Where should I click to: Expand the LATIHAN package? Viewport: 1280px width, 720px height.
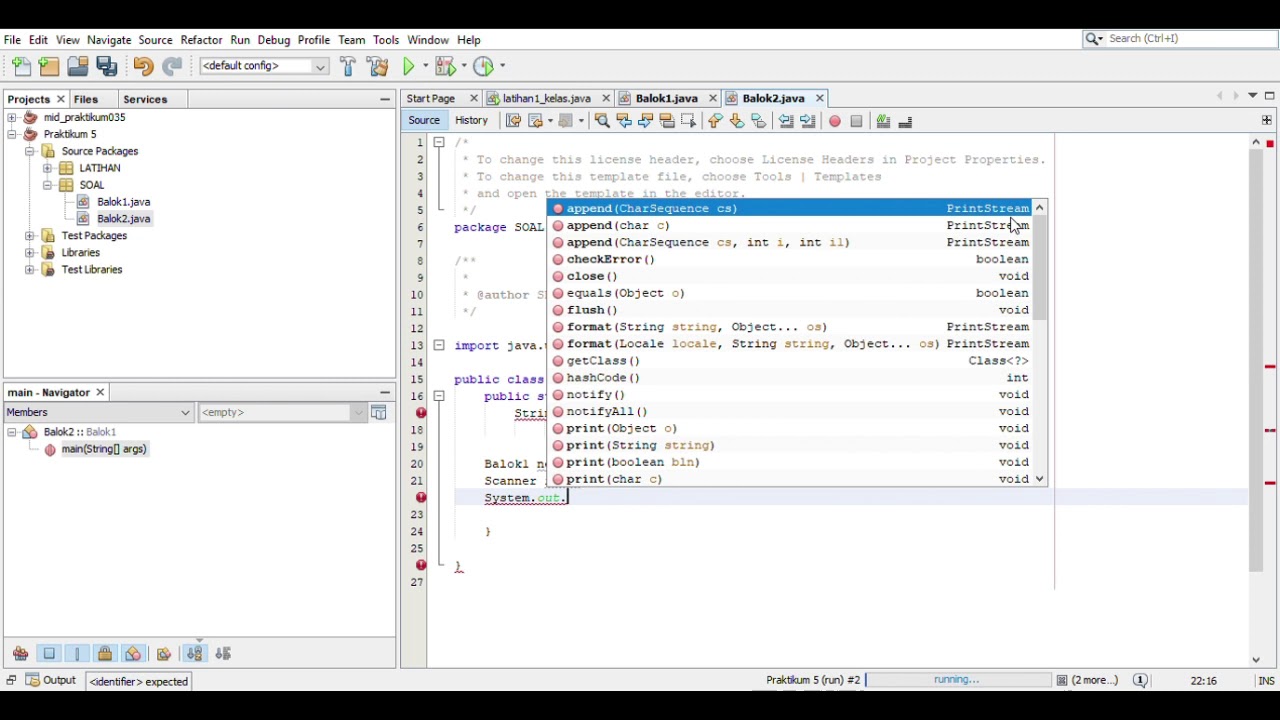[x=47, y=168]
